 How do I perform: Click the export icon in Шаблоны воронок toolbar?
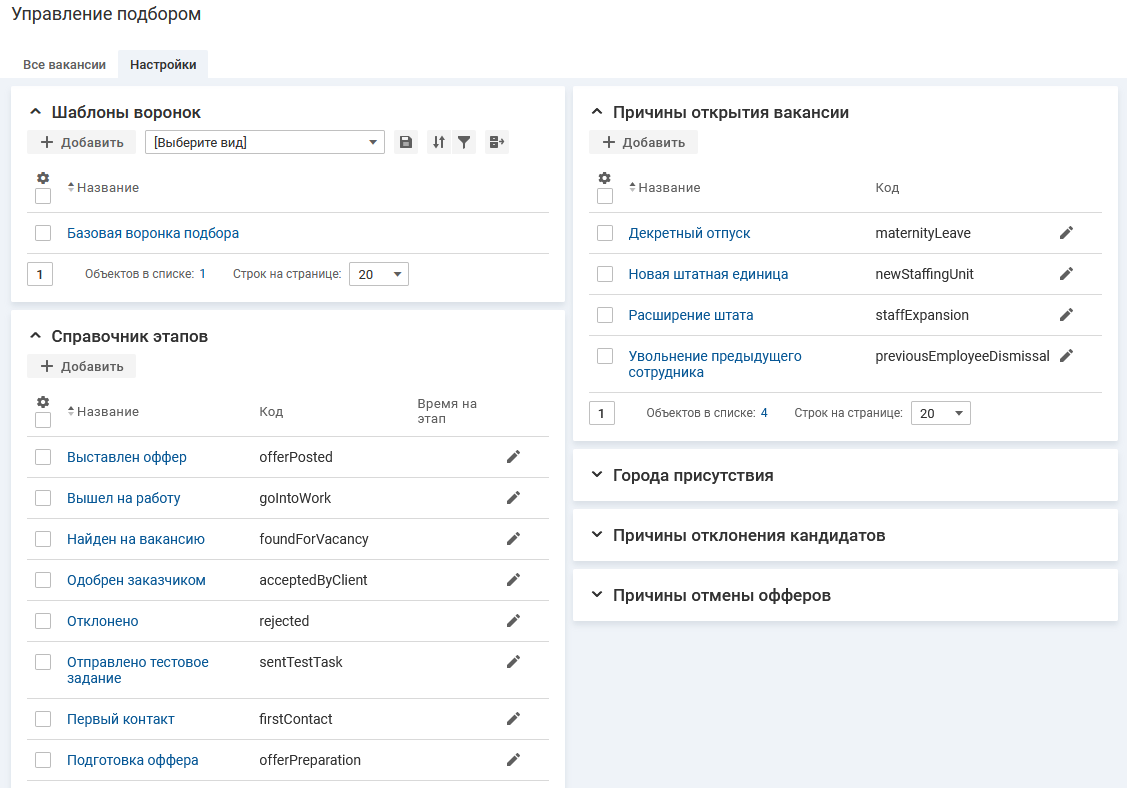[x=497, y=143]
